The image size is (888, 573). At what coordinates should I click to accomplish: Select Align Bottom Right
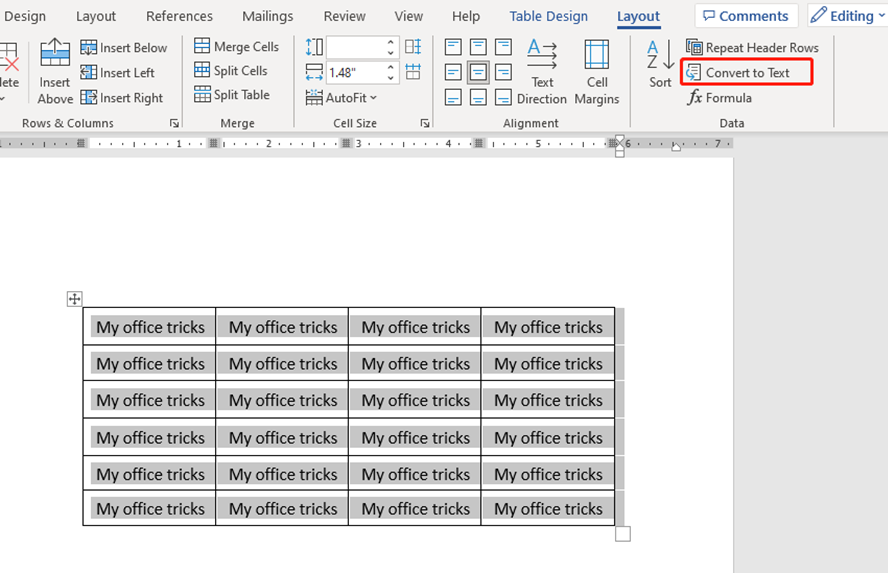[503, 97]
